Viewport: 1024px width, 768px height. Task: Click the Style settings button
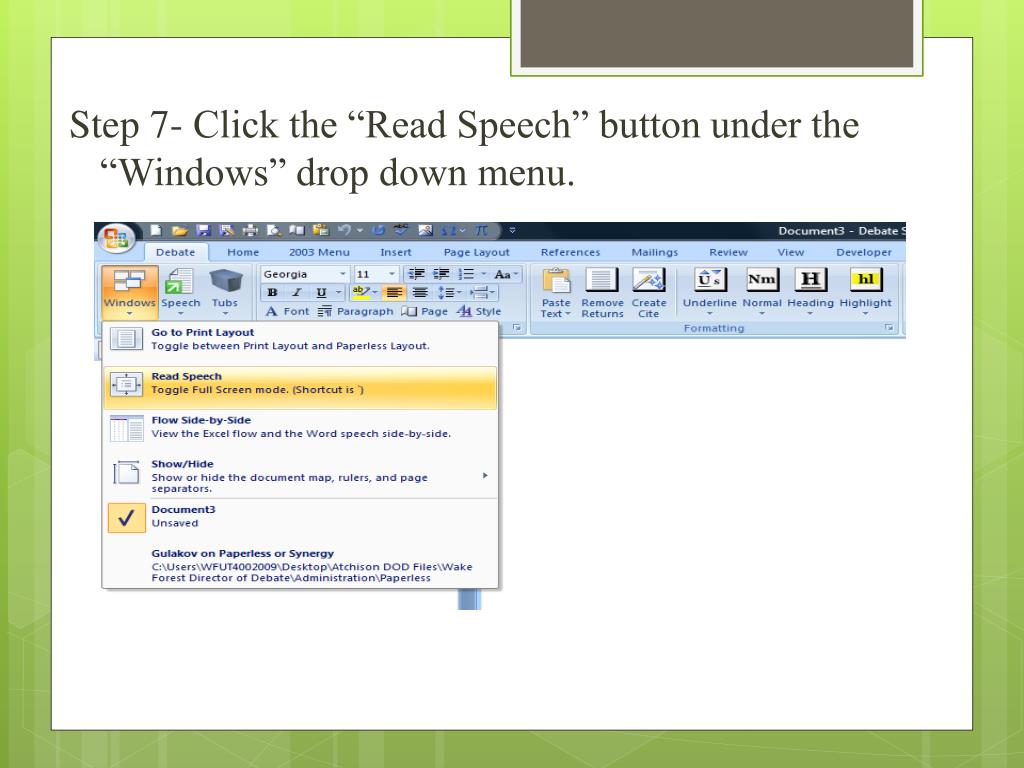click(x=479, y=312)
